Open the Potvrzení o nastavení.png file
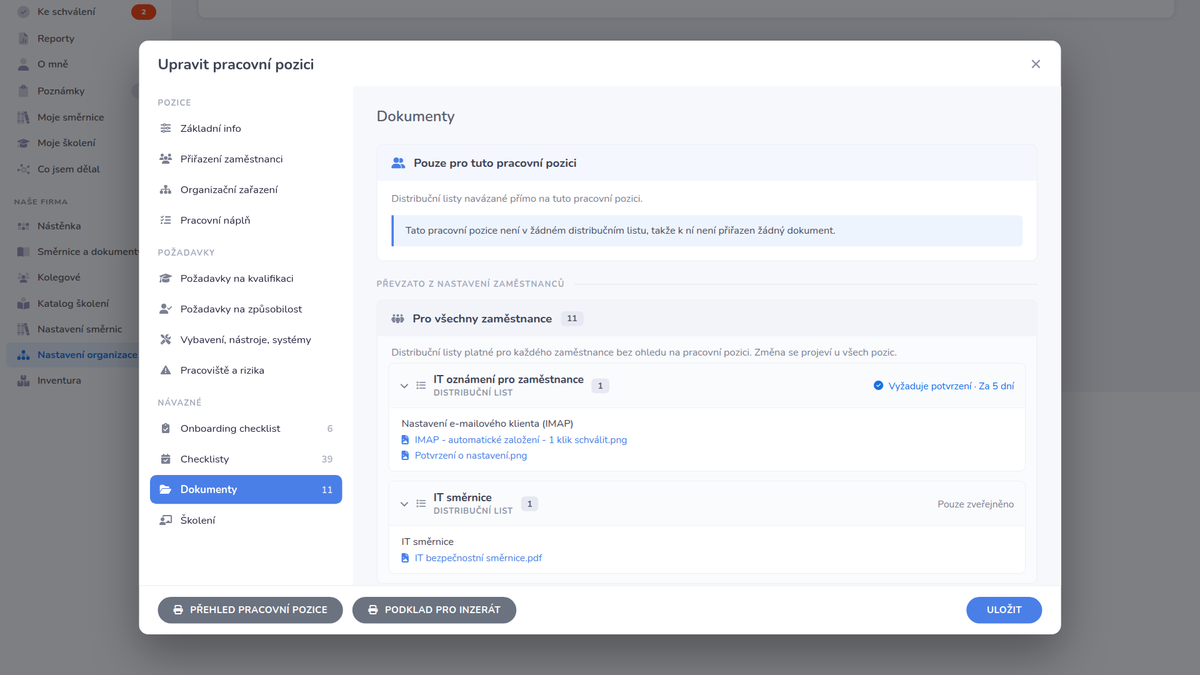This screenshot has width=1200, height=675. pyautogui.click(x=471, y=456)
